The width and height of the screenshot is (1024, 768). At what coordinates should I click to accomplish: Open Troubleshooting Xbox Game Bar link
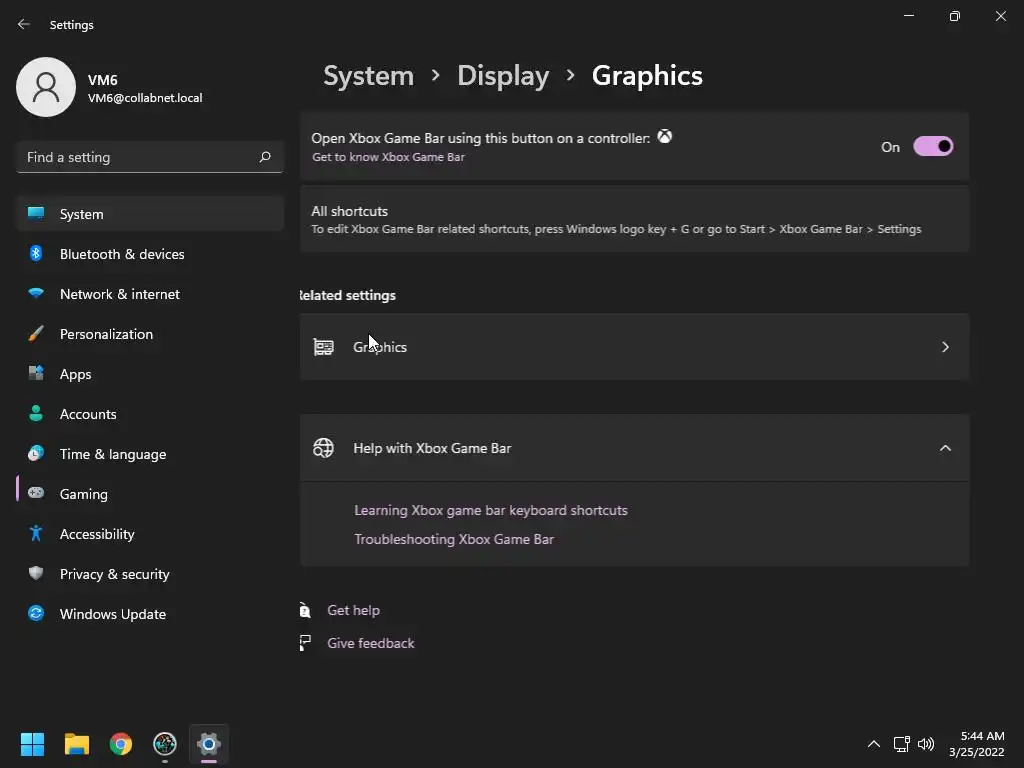click(454, 539)
